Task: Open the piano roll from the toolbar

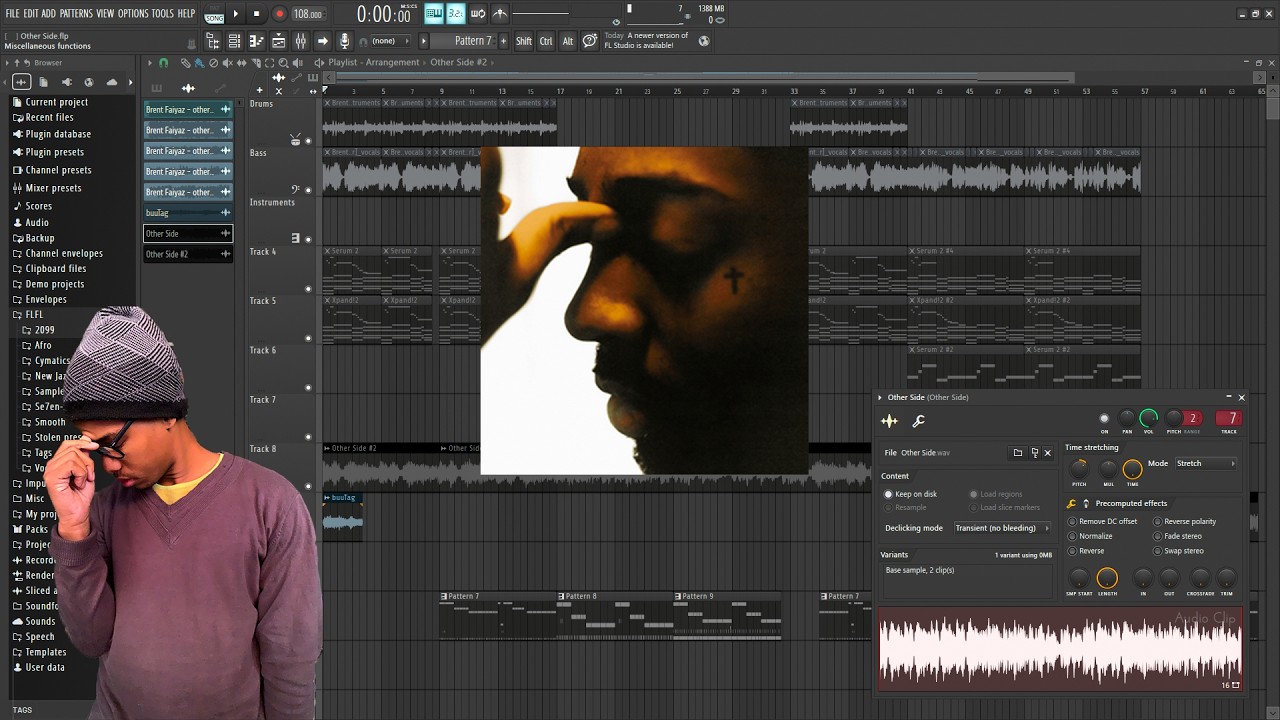Action: 256,41
